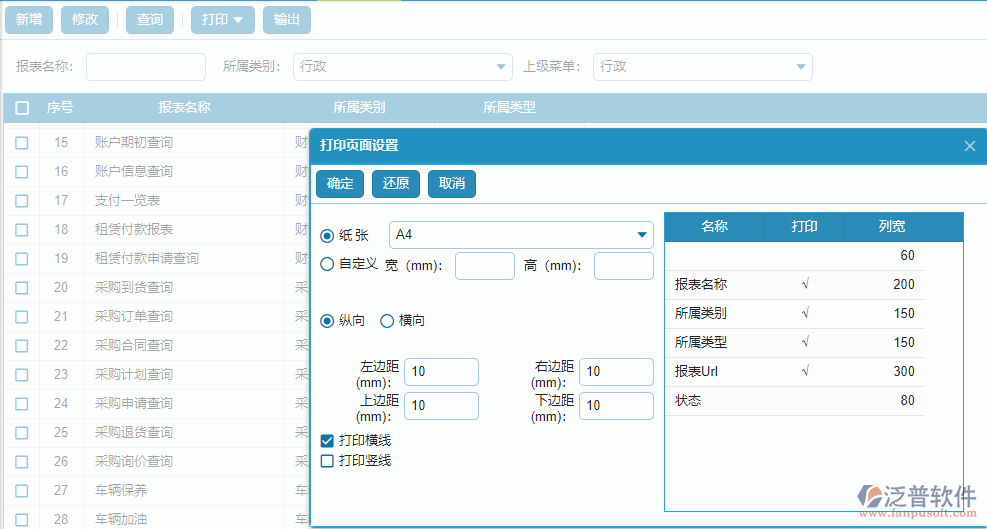Expand the 上级菜单 dropdown

point(801,67)
